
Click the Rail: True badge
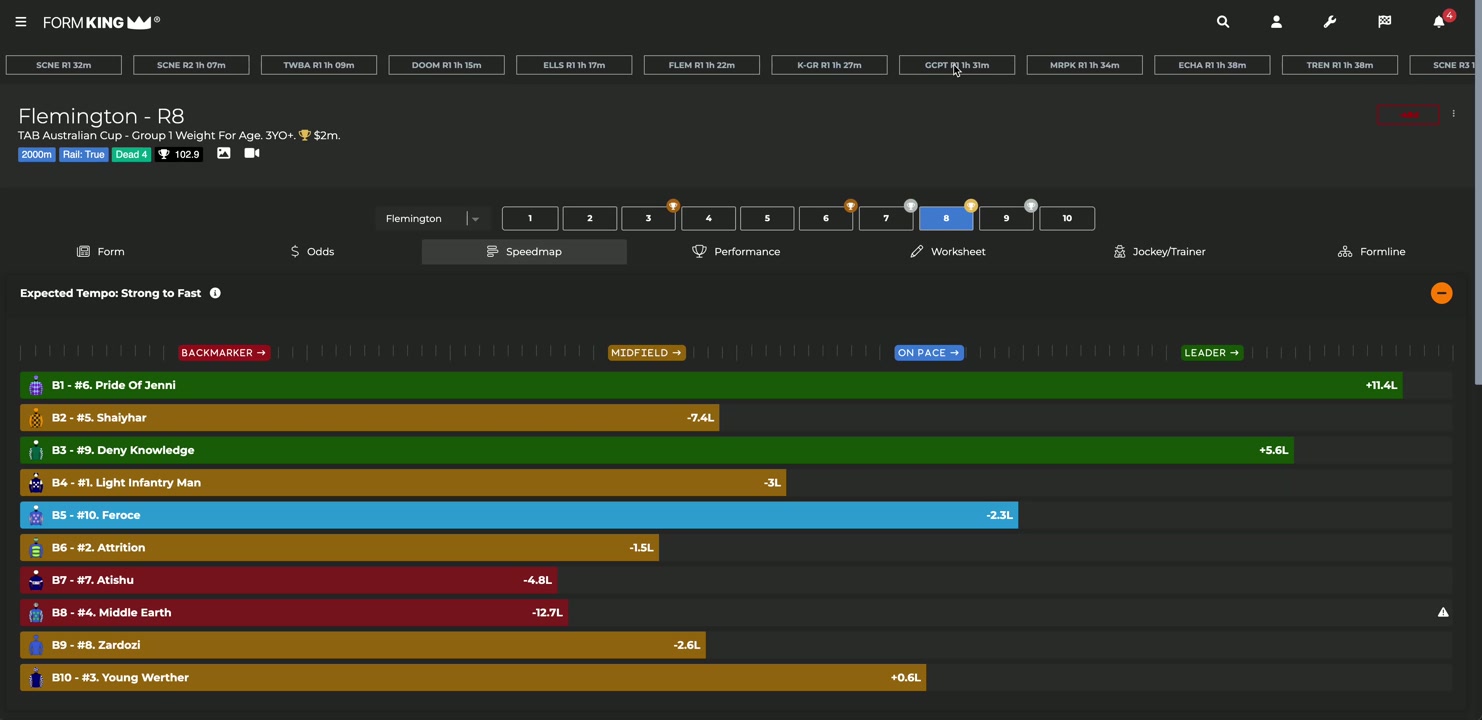(x=83, y=155)
